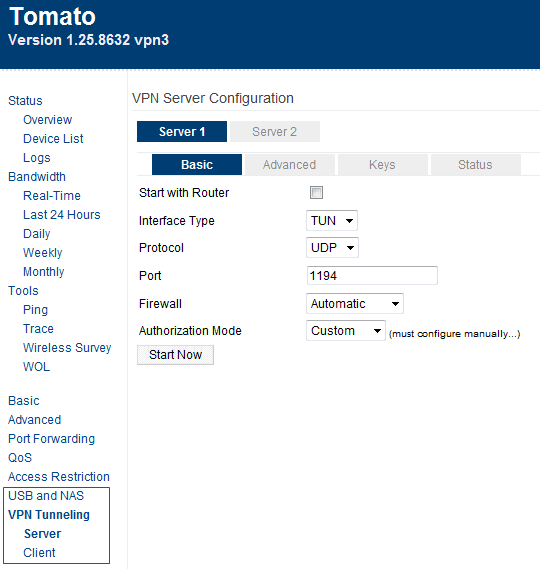This screenshot has width=540, height=569.
Task: Open Weekly bandwidth page
Action: tap(42, 253)
